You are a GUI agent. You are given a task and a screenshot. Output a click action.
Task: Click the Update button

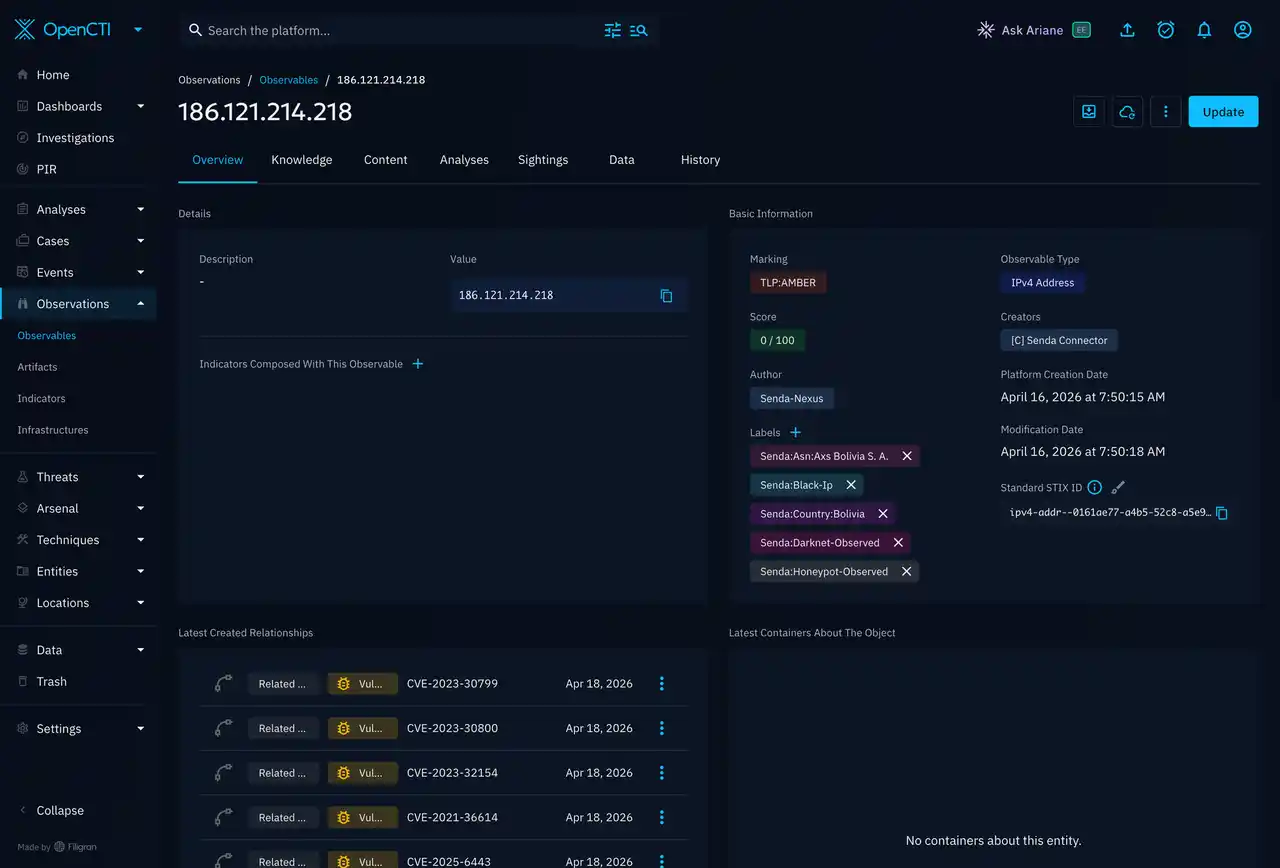(x=1223, y=112)
